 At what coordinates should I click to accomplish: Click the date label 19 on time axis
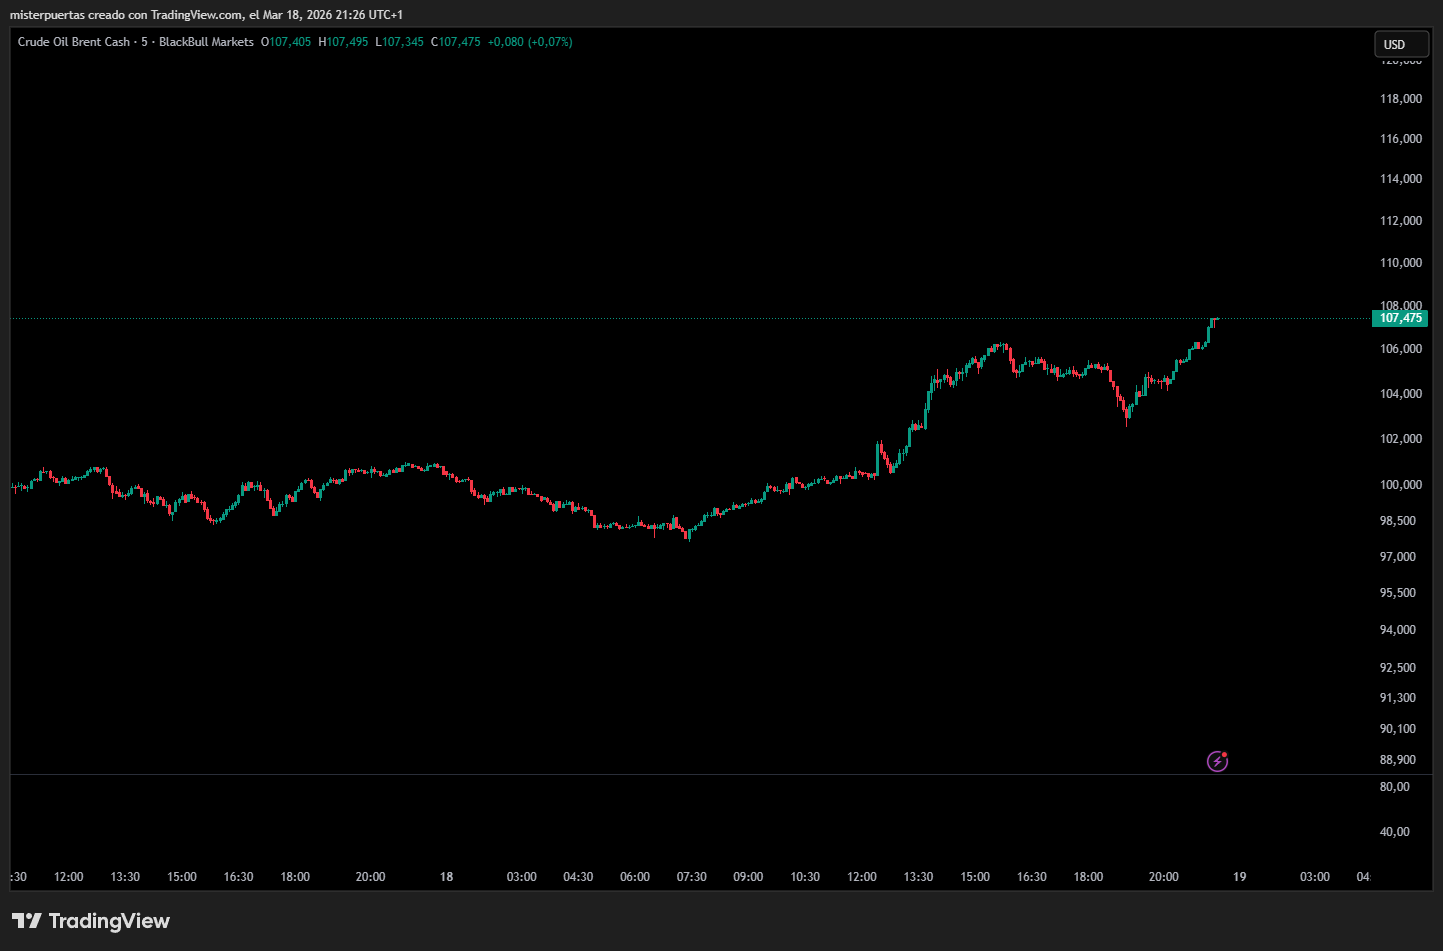tap(1239, 877)
